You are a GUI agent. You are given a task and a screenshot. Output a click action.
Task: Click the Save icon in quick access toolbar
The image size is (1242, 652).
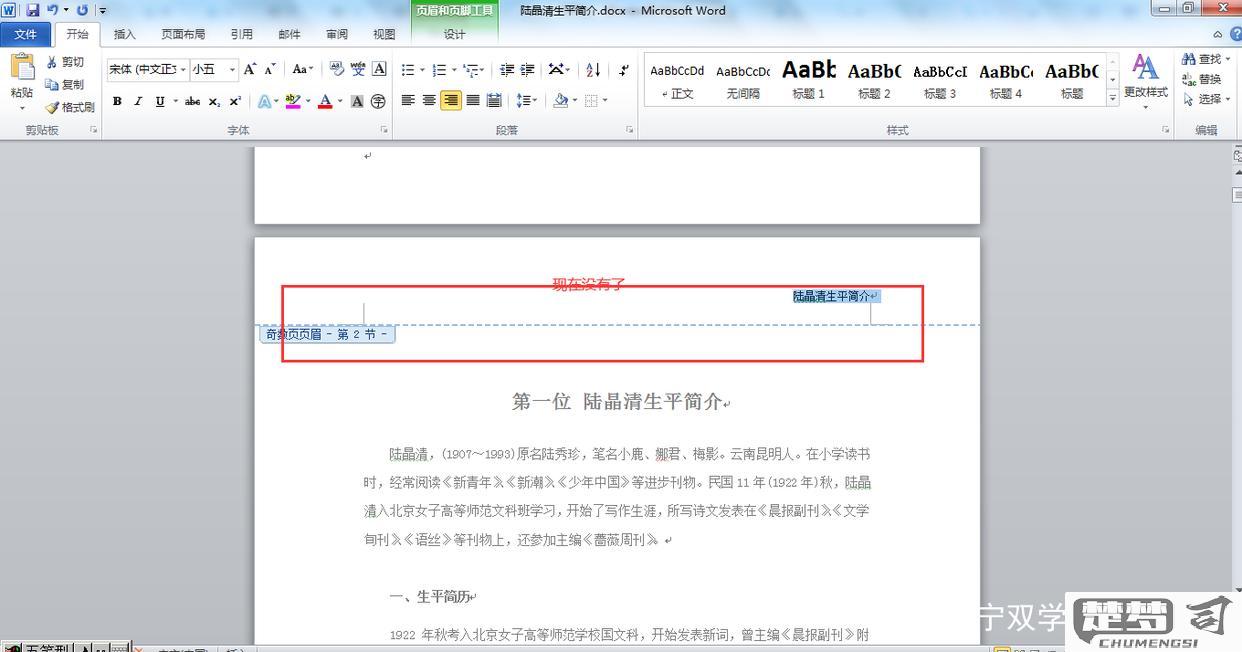(x=33, y=10)
